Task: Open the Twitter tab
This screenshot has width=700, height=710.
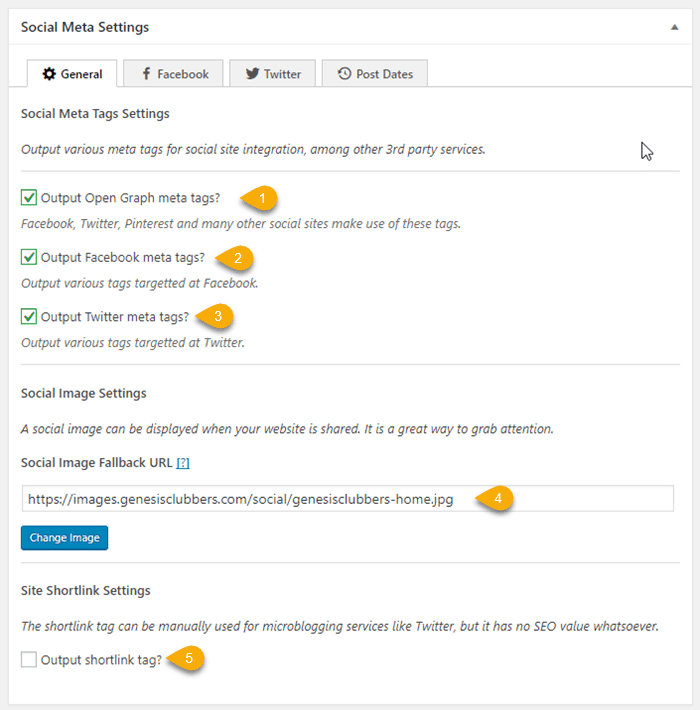Action: pos(272,74)
